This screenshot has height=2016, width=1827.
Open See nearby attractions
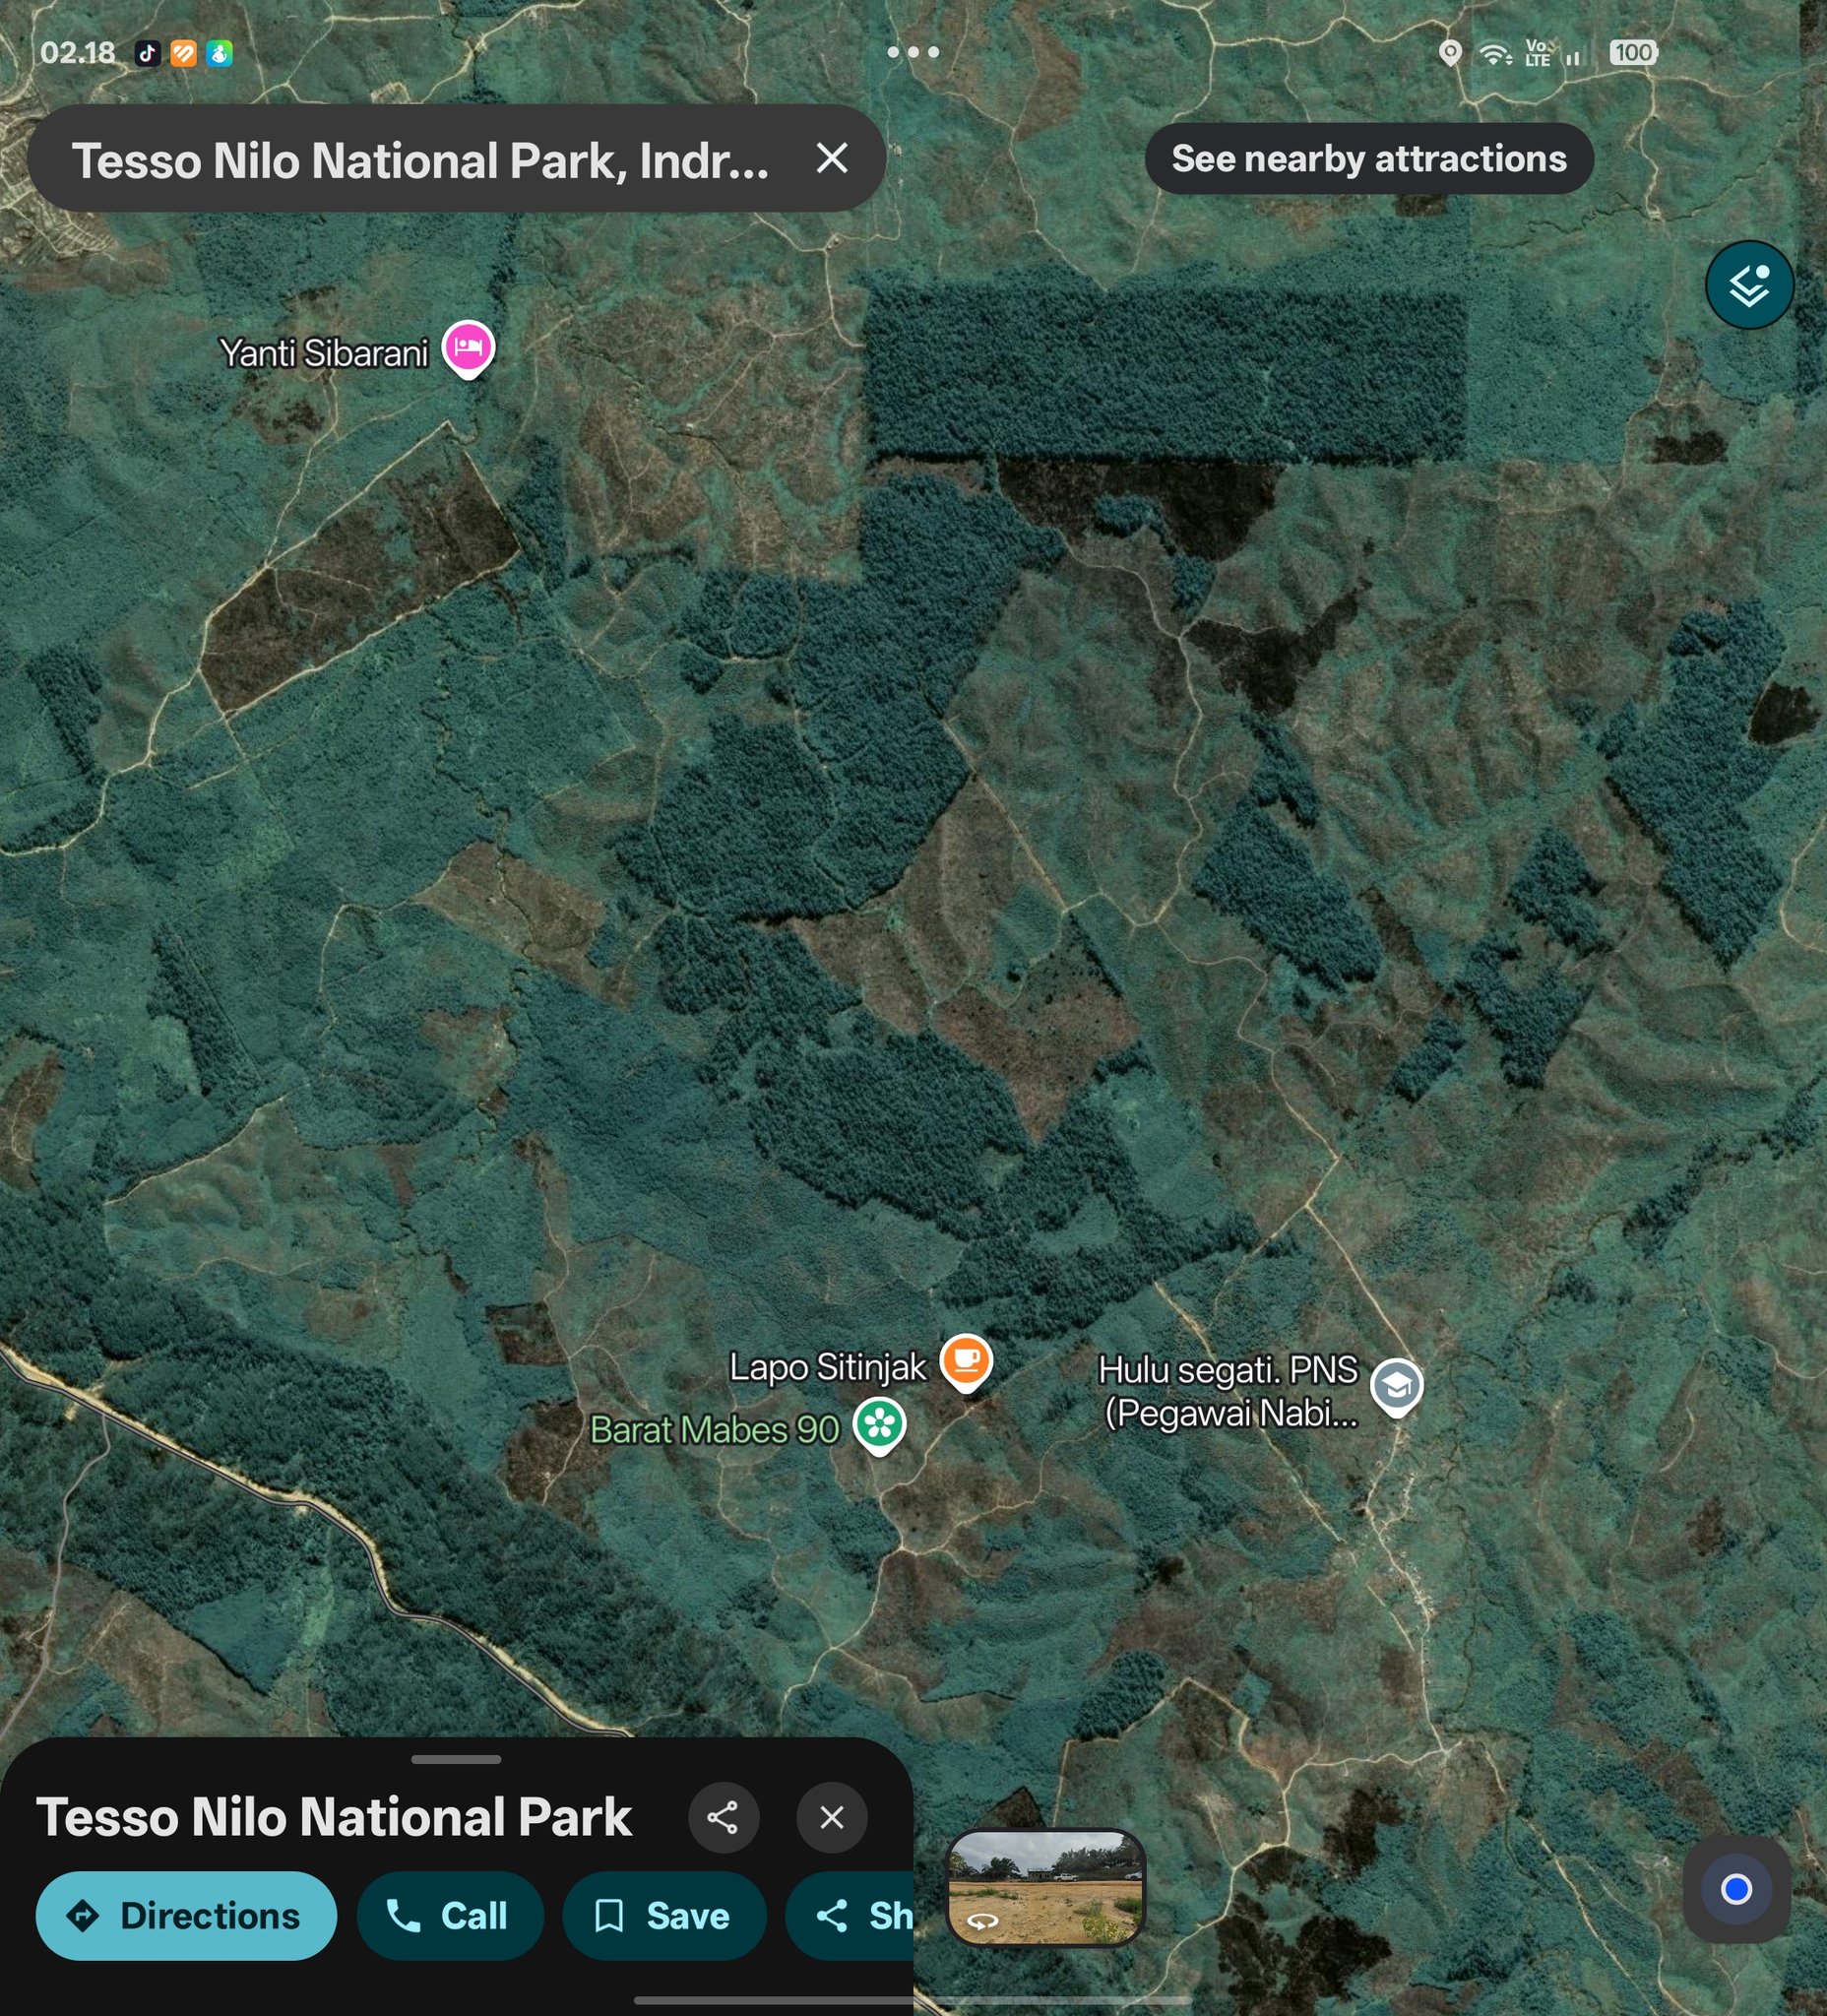(x=1369, y=158)
